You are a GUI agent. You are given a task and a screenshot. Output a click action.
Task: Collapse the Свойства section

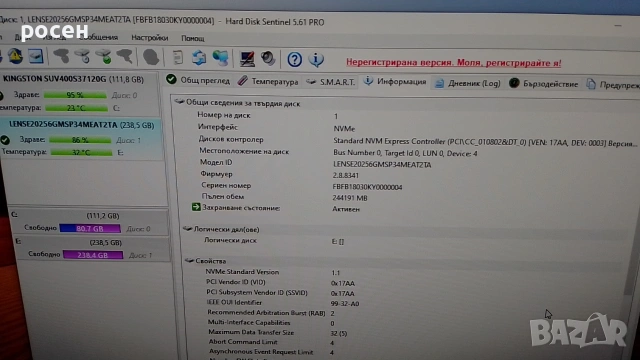tap(189, 260)
